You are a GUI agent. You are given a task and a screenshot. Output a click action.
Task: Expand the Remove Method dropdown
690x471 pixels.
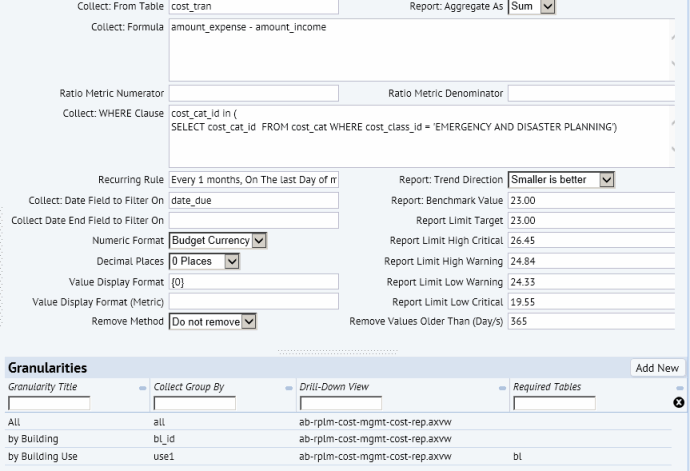point(249,322)
